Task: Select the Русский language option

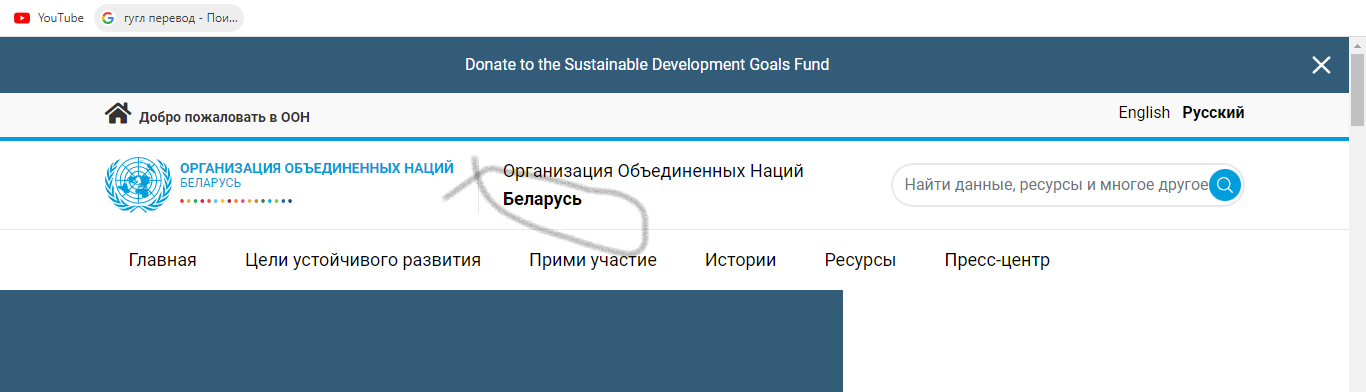Action: point(1213,113)
